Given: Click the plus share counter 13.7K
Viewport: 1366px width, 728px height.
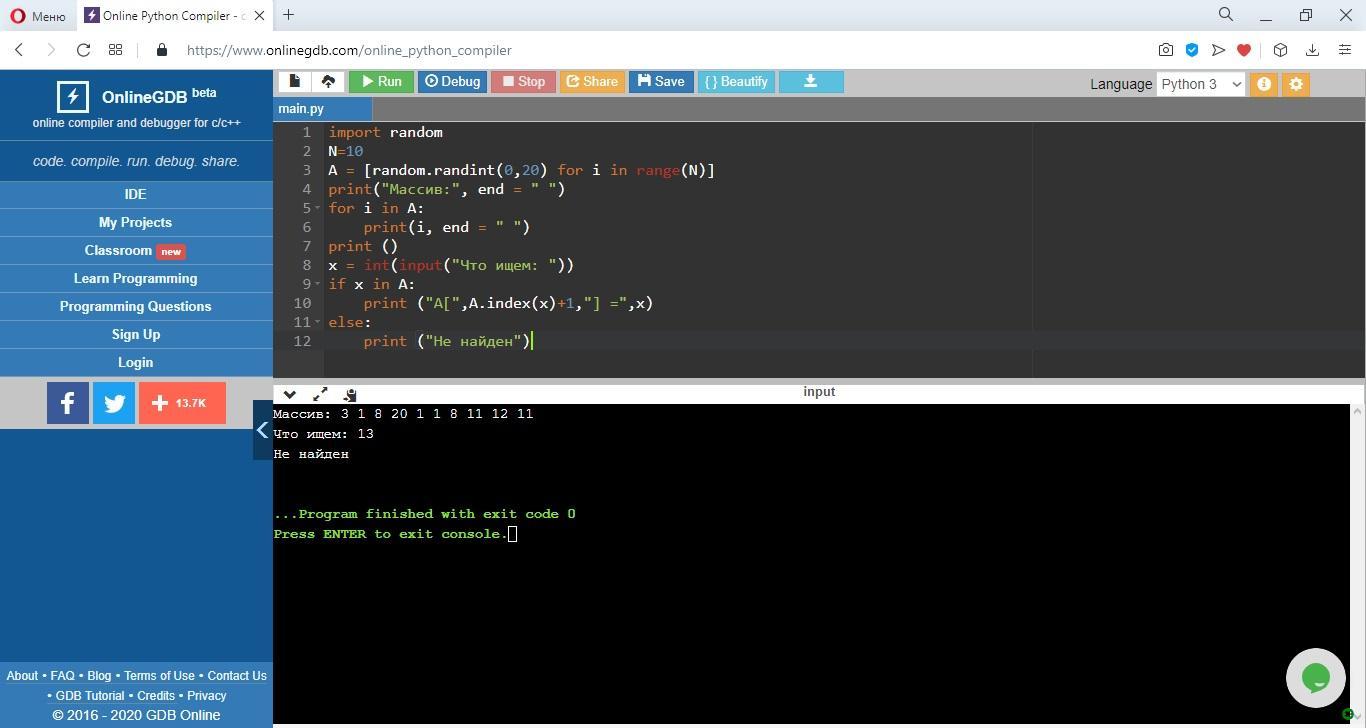Looking at the screenshot, I should coord(182,403).
